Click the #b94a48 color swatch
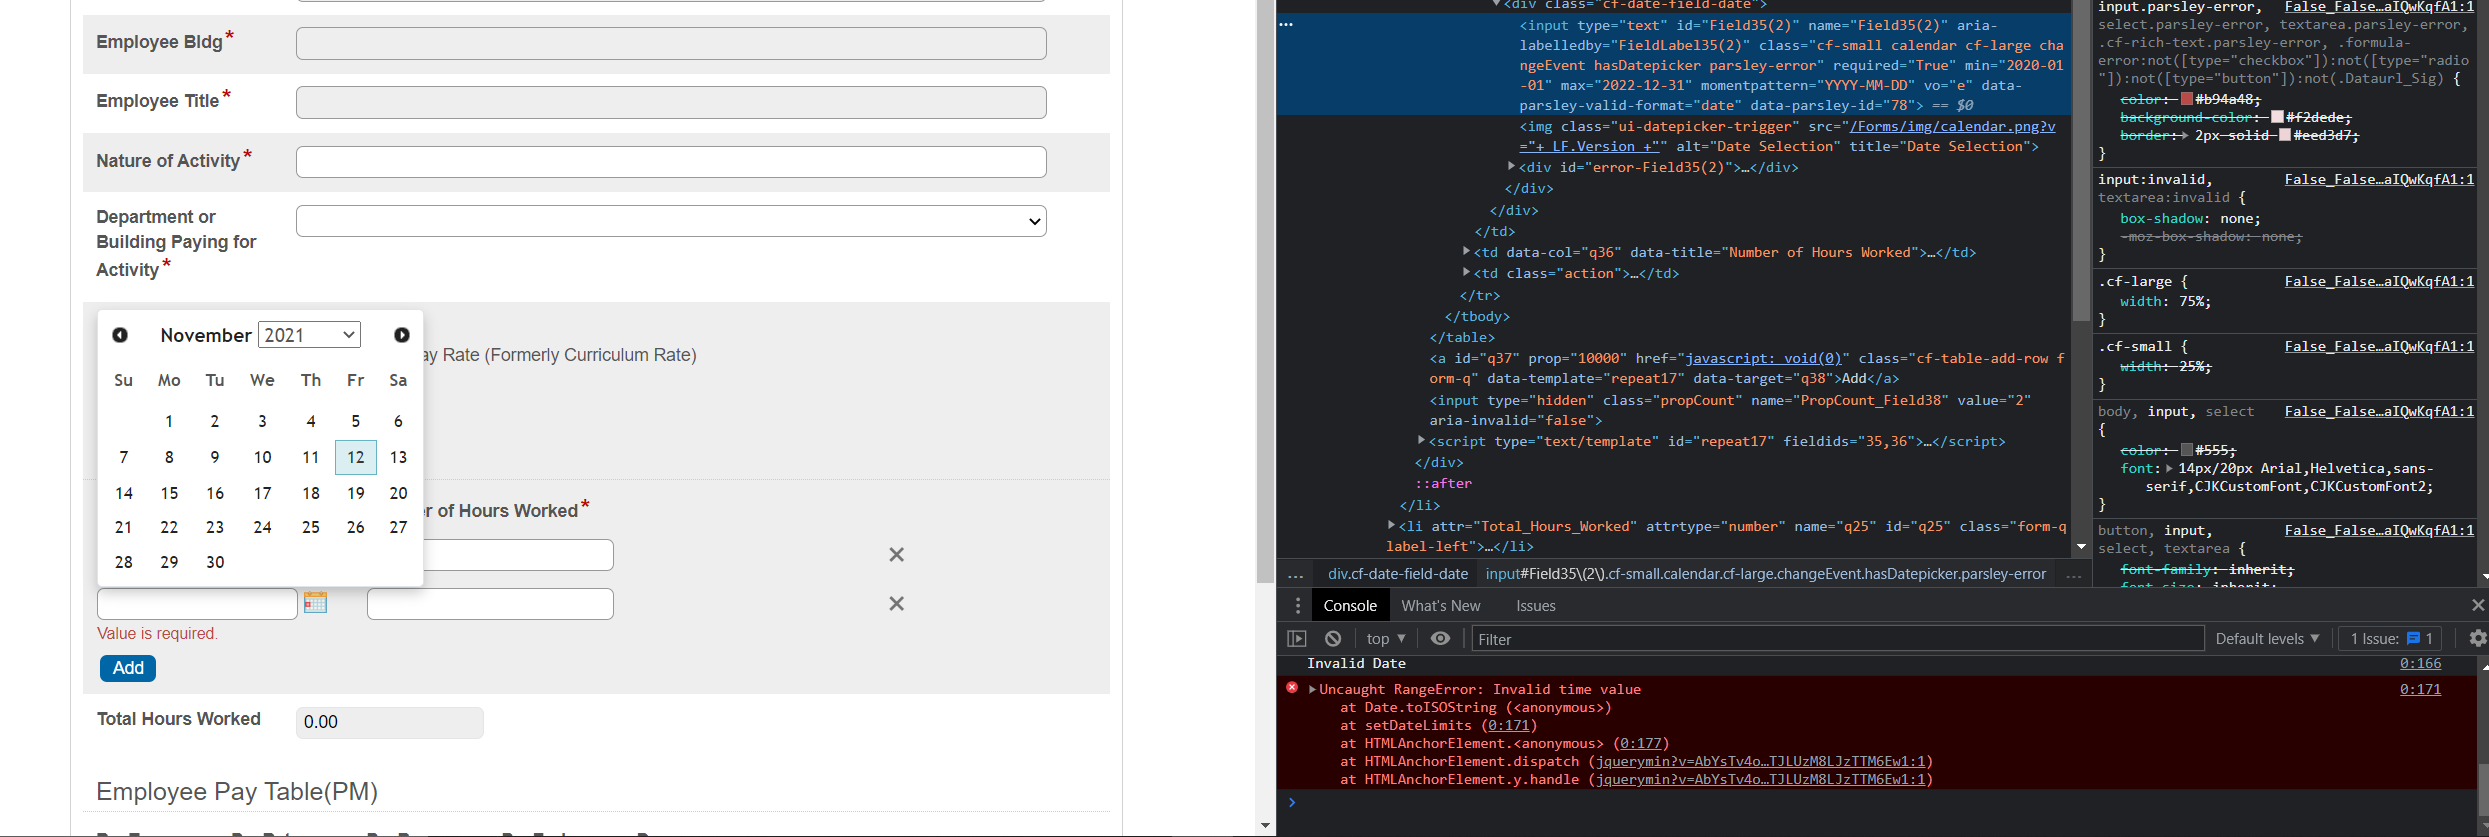Image resolution: width=2489 pixels, height=837 pixels. pos(2186,99)
